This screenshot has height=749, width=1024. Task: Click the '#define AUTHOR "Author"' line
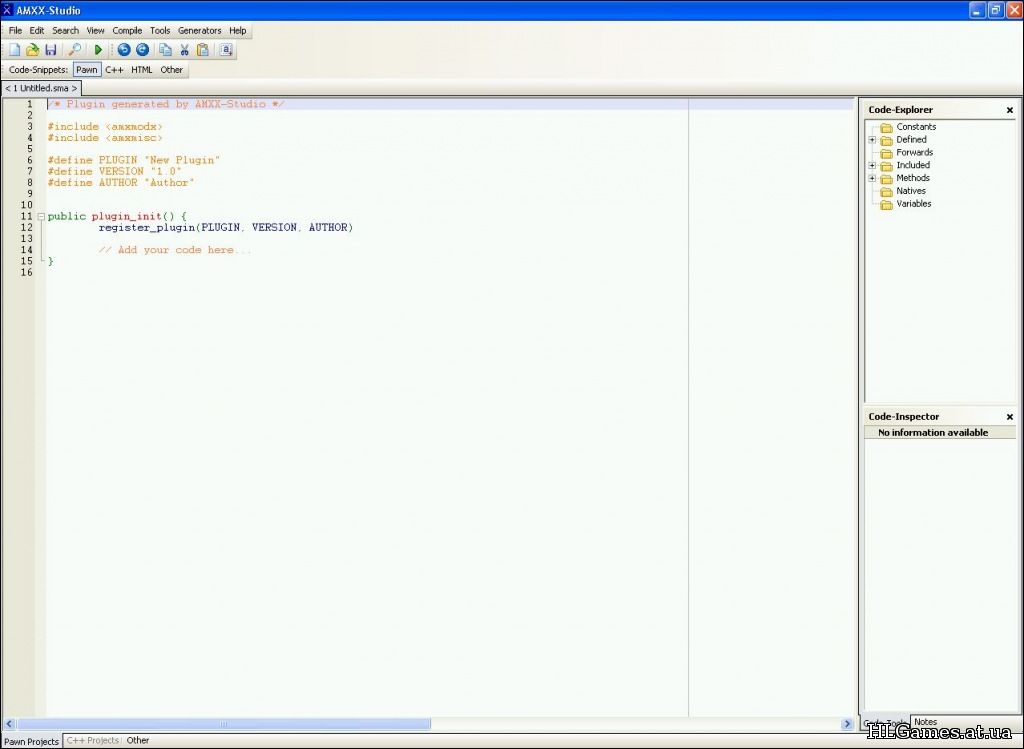[121, 182]
